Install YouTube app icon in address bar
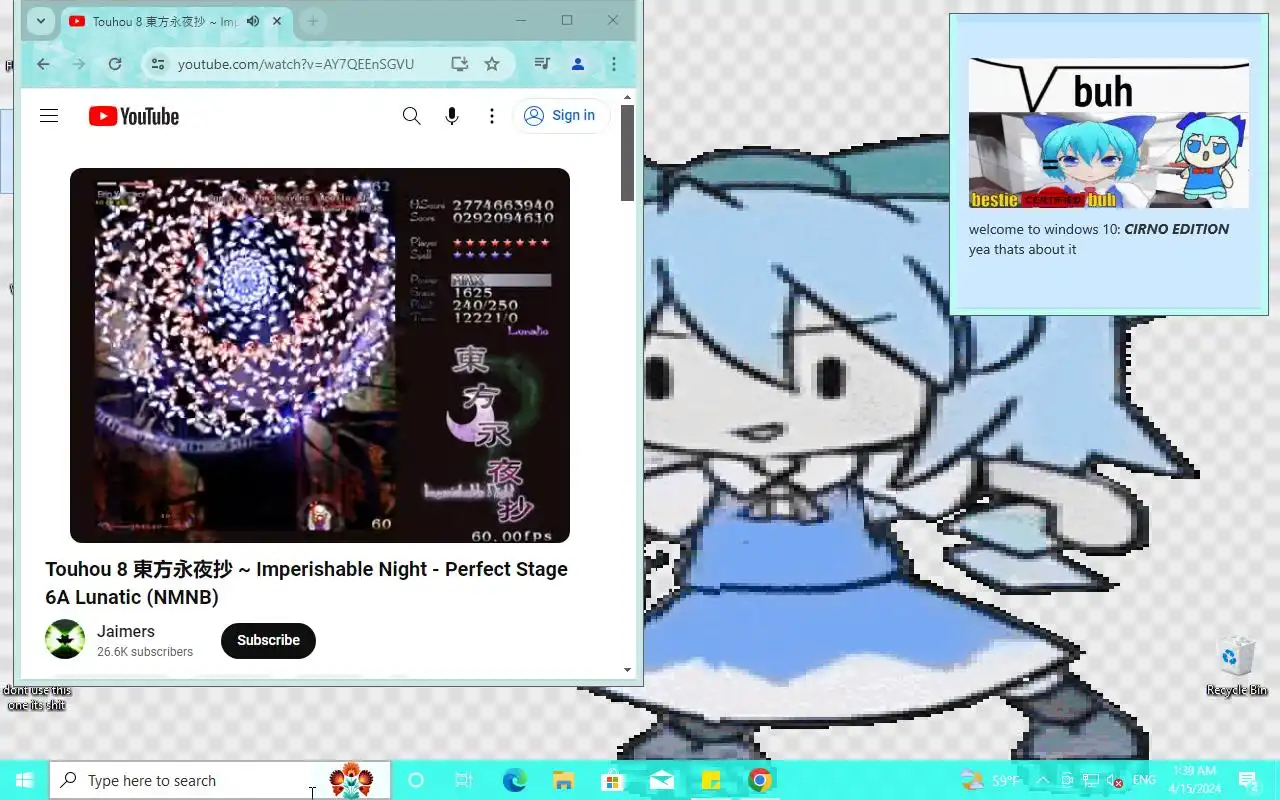Viewport: 1280px width, 800px height. [460, 64]
